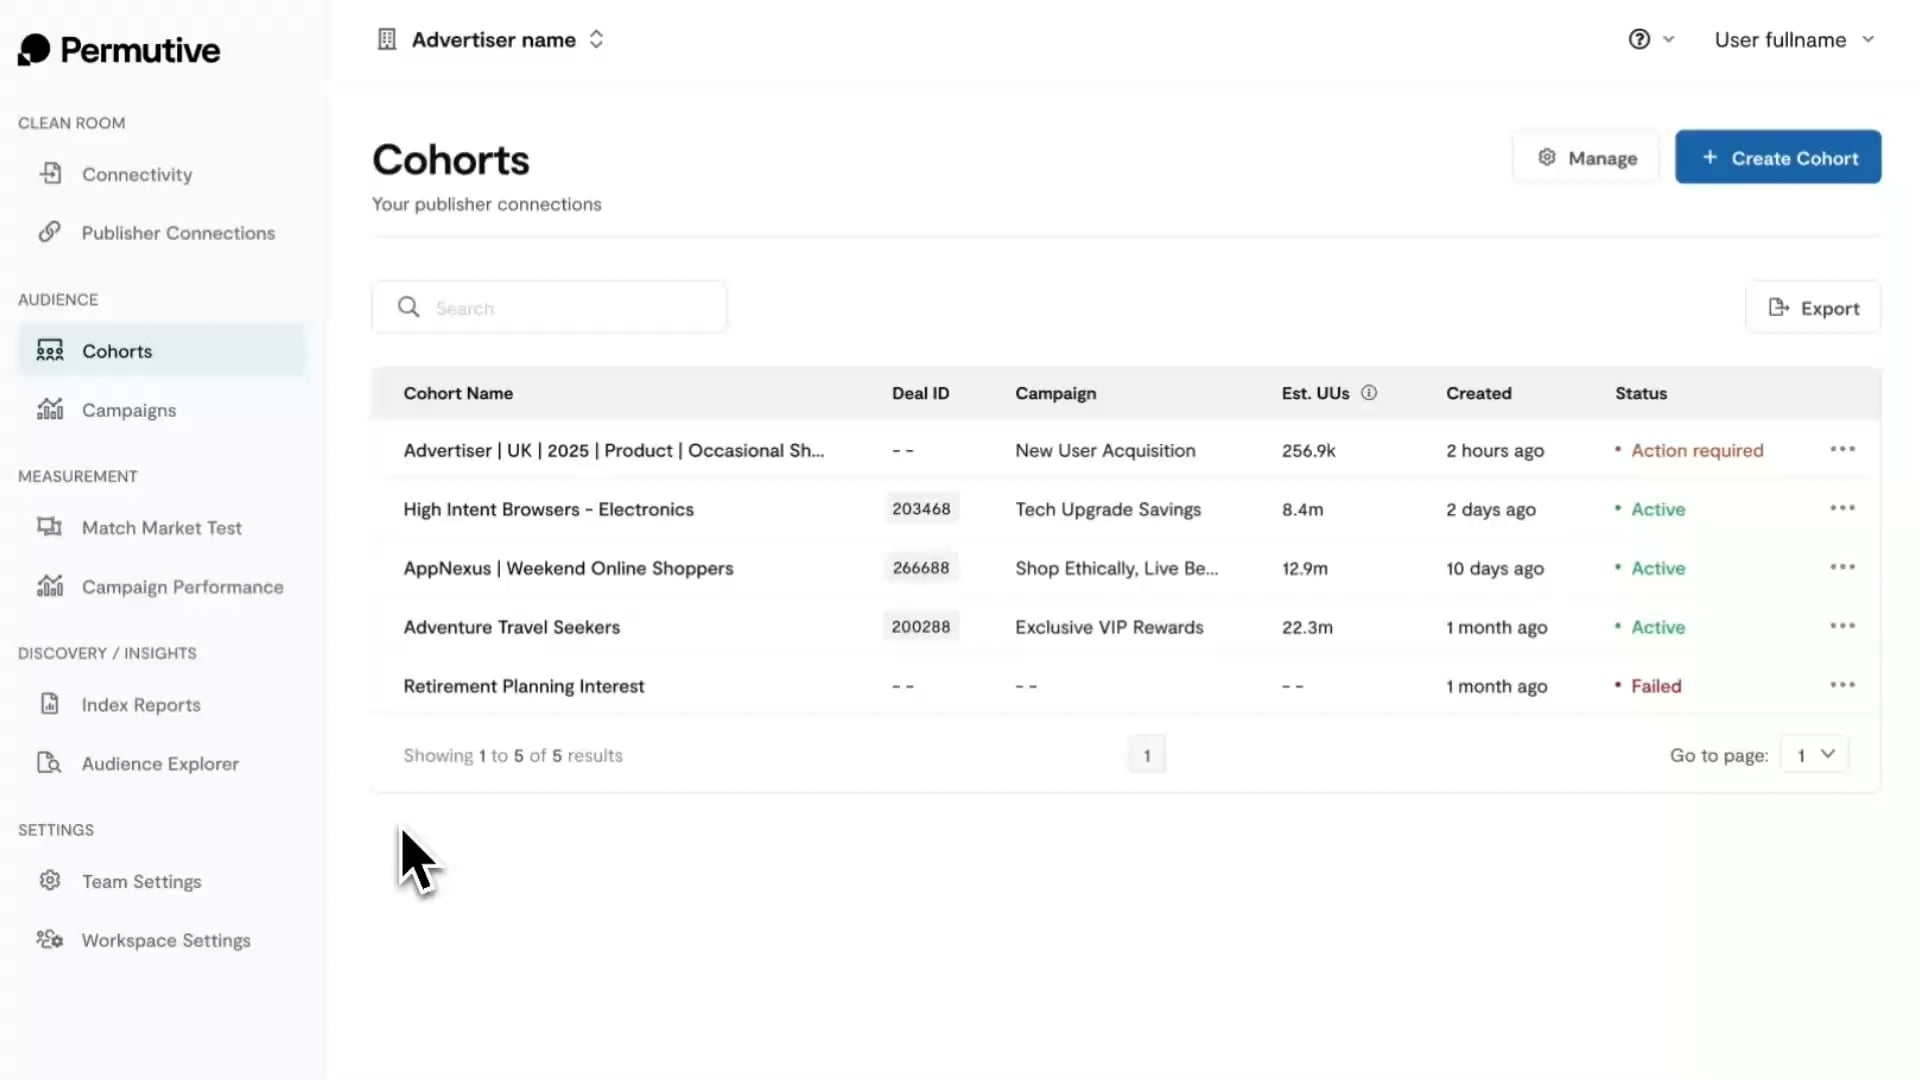The image size is (1920, 1080).
Task: Click the Workspace Settings icon
Action: point(50,940)
